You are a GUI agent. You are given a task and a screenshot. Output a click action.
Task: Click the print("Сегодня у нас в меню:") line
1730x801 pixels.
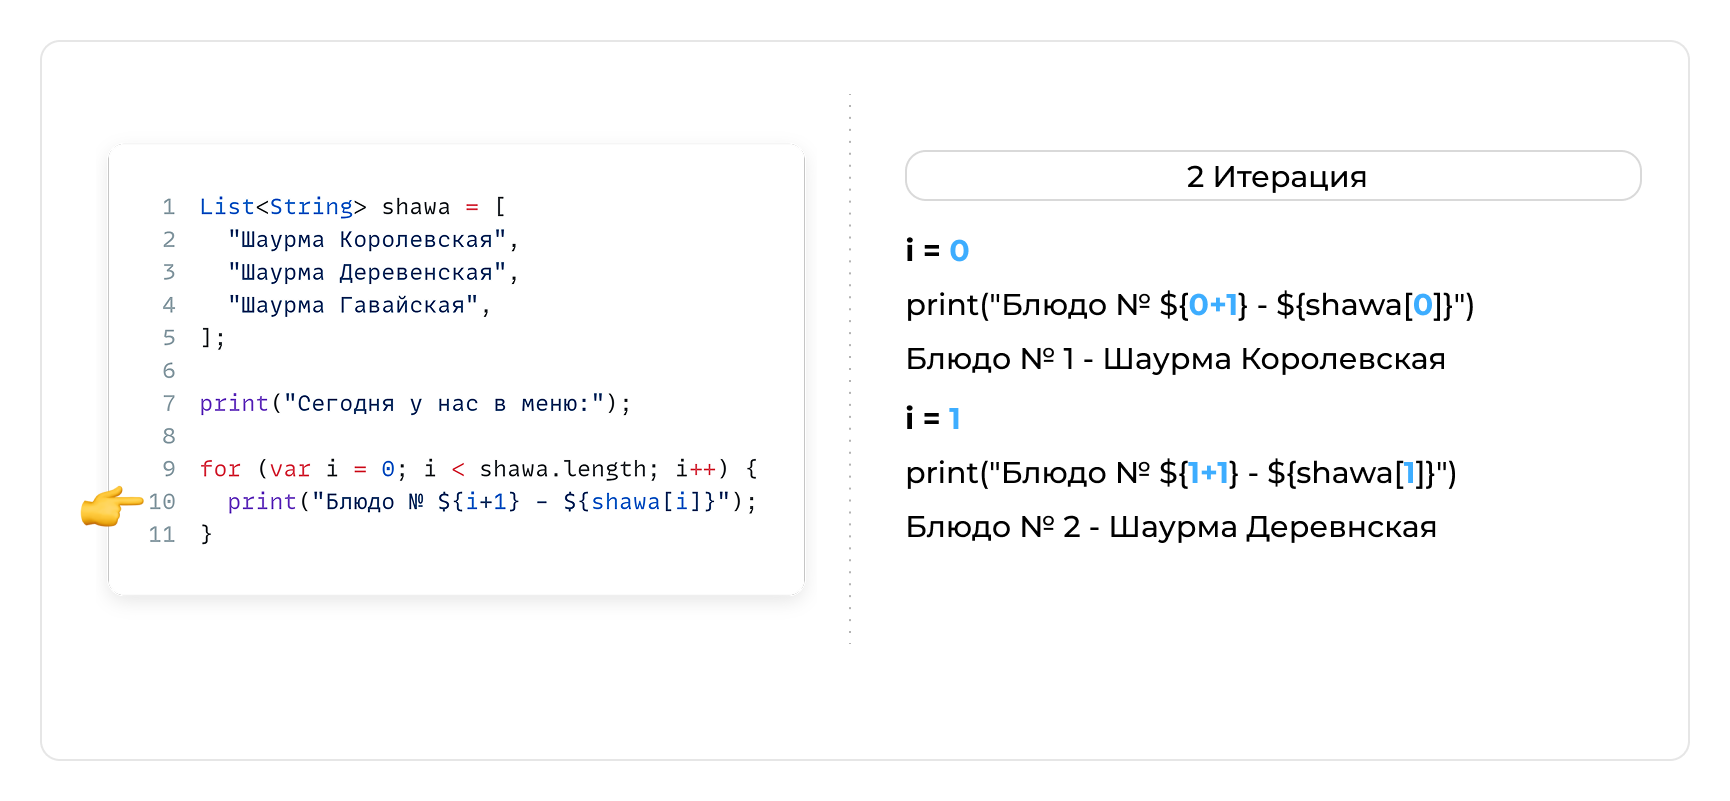(414, 404)
